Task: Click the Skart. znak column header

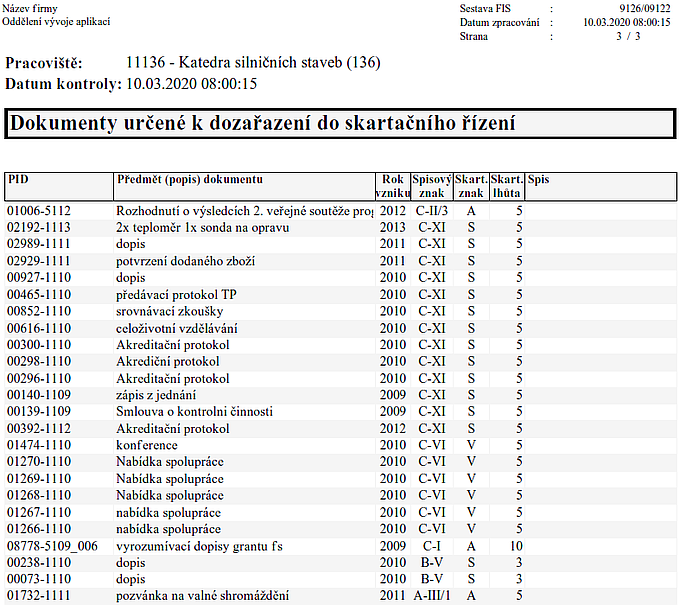Action: tap(471, 186)
